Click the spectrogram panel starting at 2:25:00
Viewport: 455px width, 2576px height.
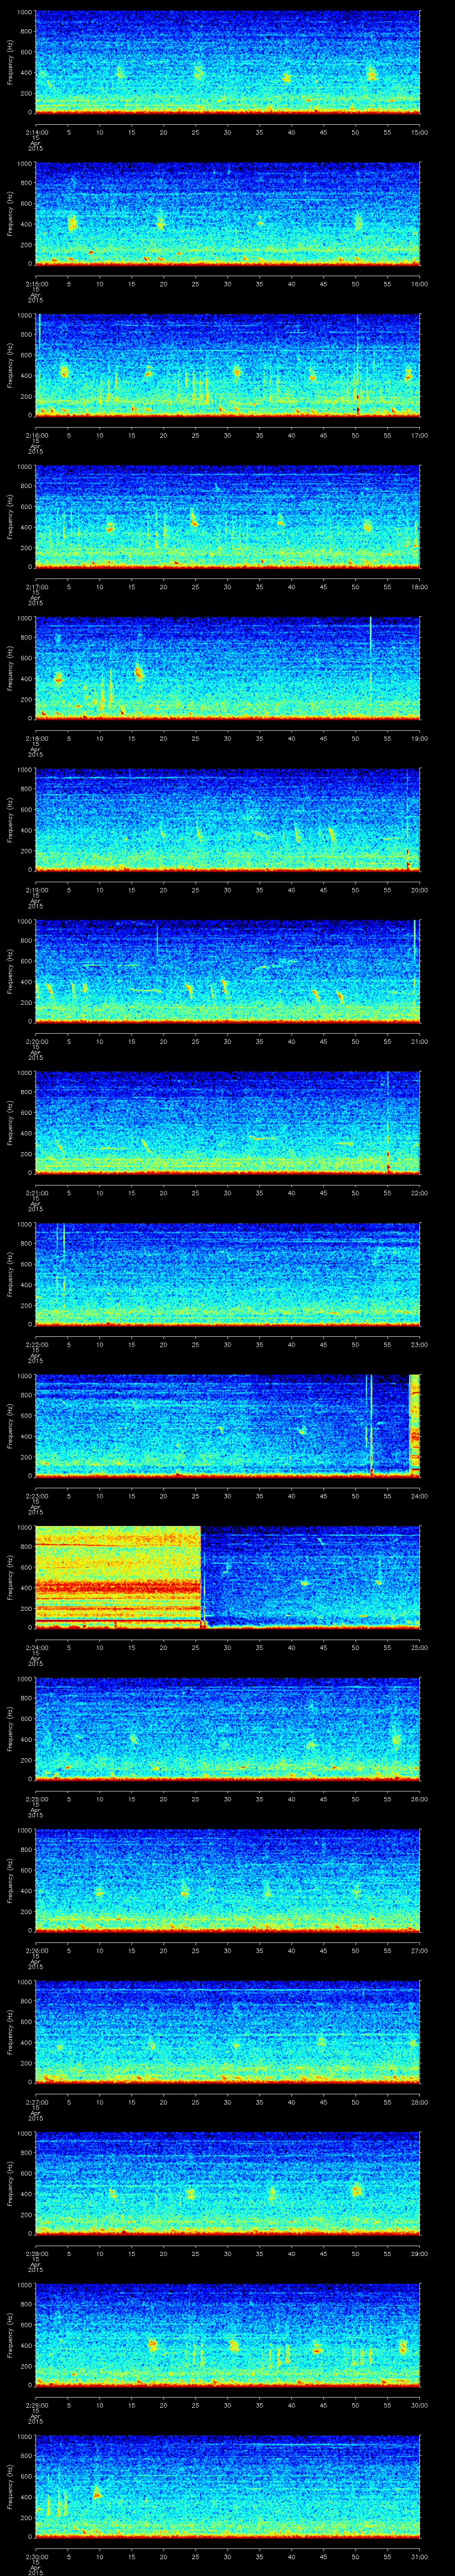pos(228,1729)
